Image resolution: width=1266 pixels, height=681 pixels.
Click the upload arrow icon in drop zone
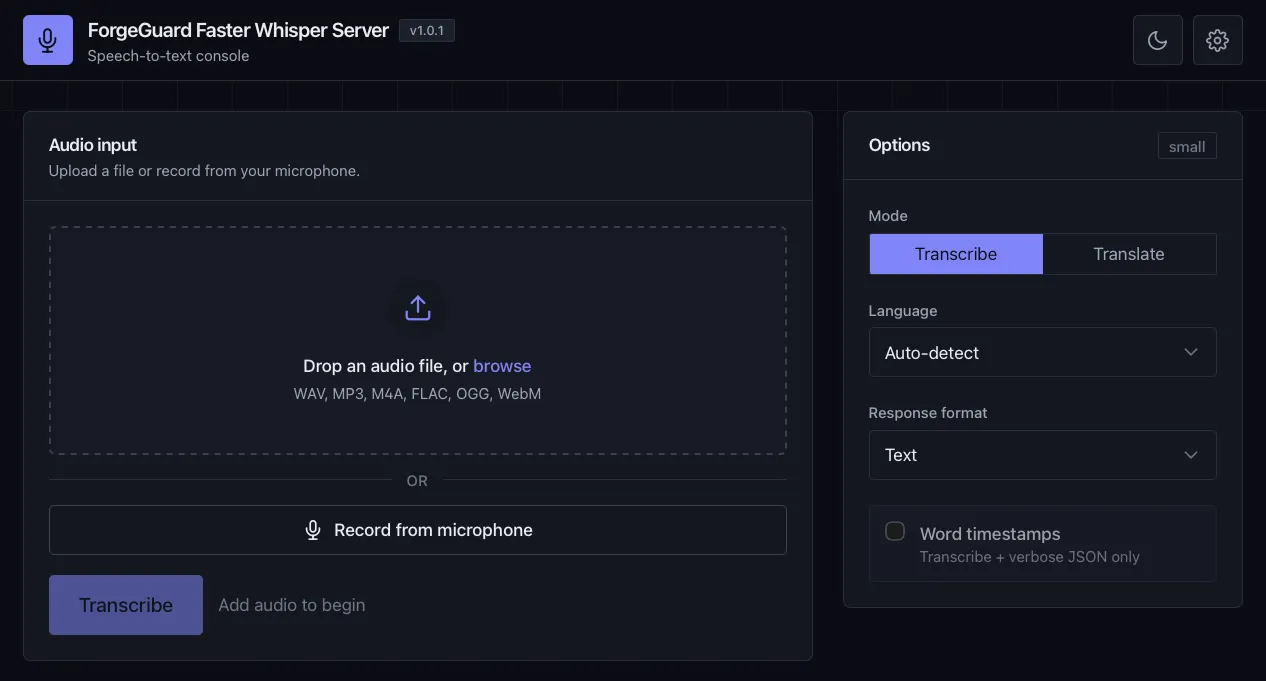pyautogui.click(x=418, y=308)
